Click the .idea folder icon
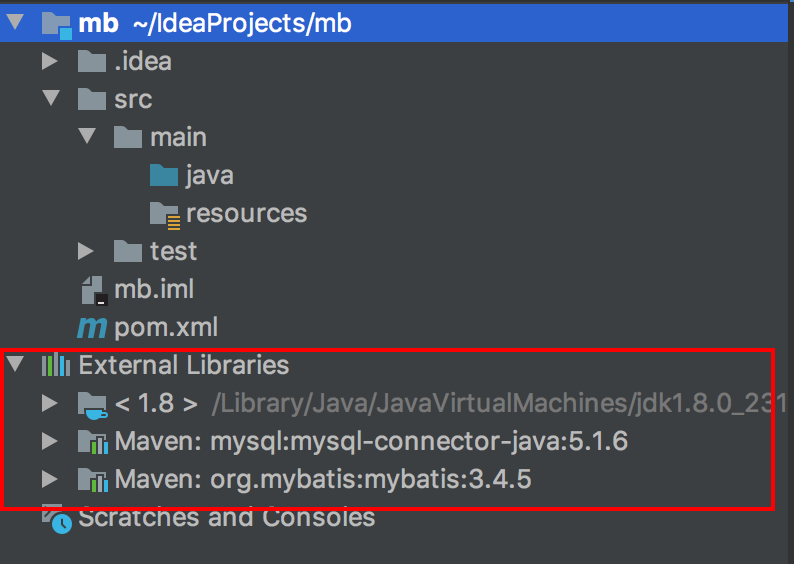The height and width of the screenshot is (564, 794). (x=92, y=62)
